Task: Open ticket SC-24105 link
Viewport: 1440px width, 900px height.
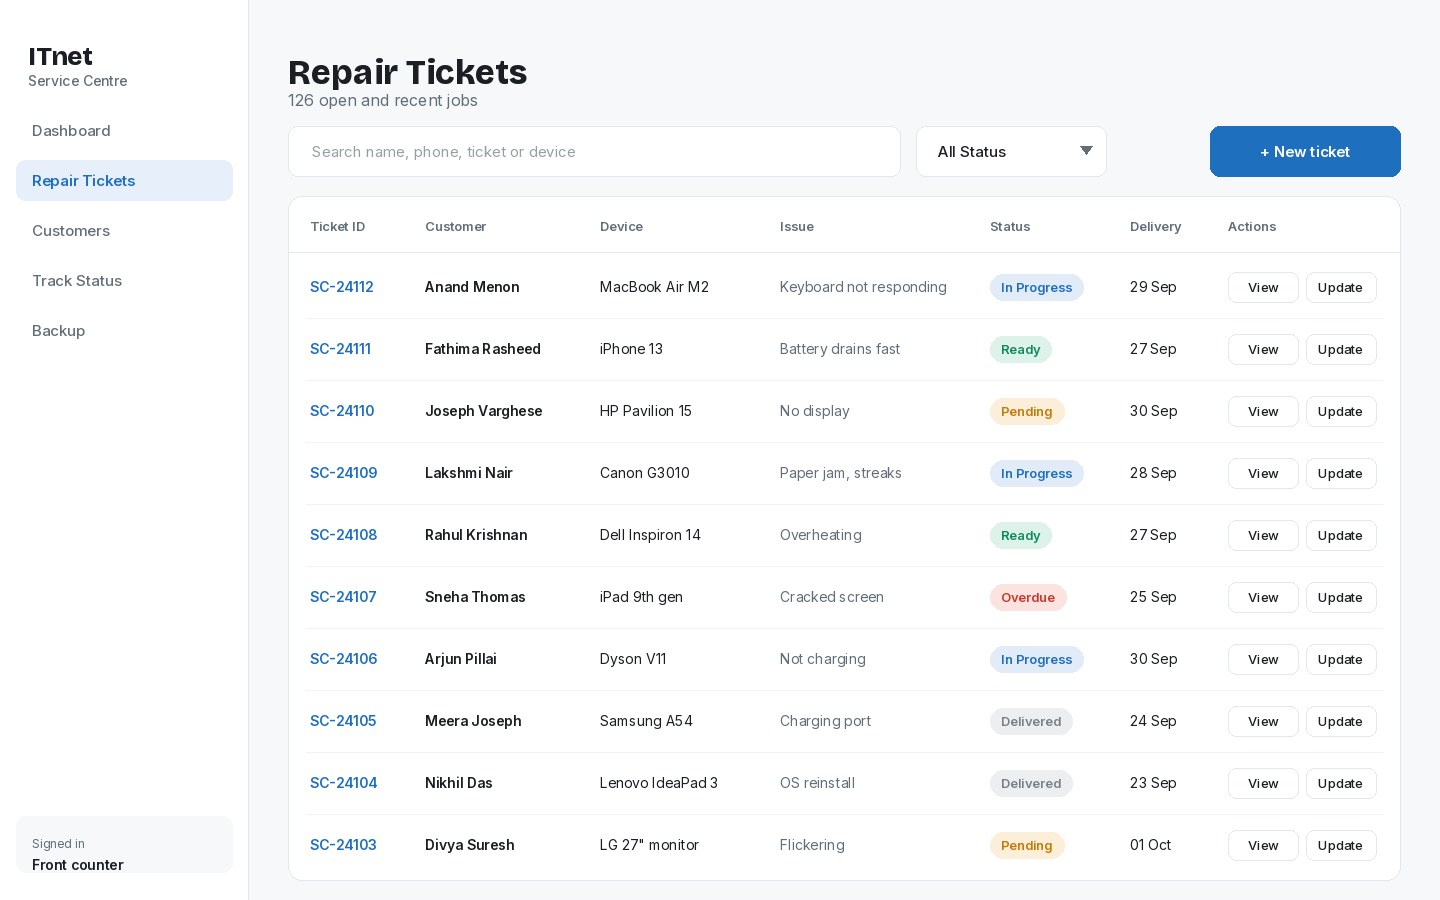Action: 343,721
